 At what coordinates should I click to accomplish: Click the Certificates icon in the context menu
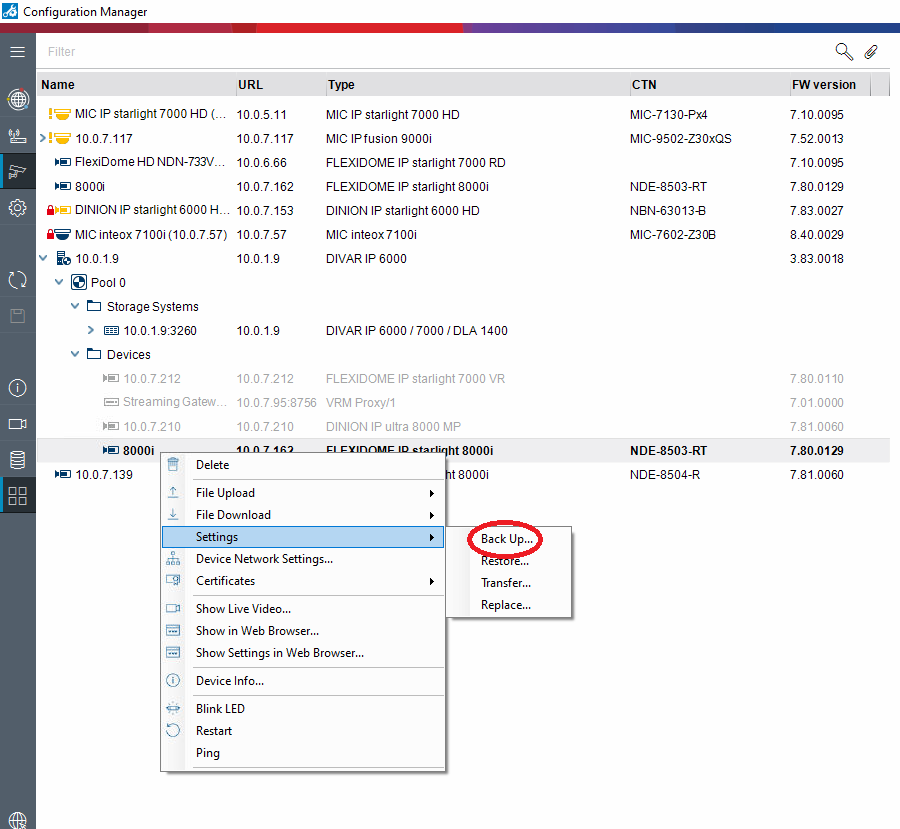[173, 580]
